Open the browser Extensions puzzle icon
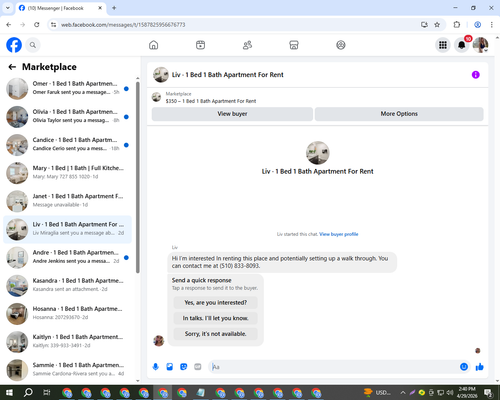 pos(457,25)
